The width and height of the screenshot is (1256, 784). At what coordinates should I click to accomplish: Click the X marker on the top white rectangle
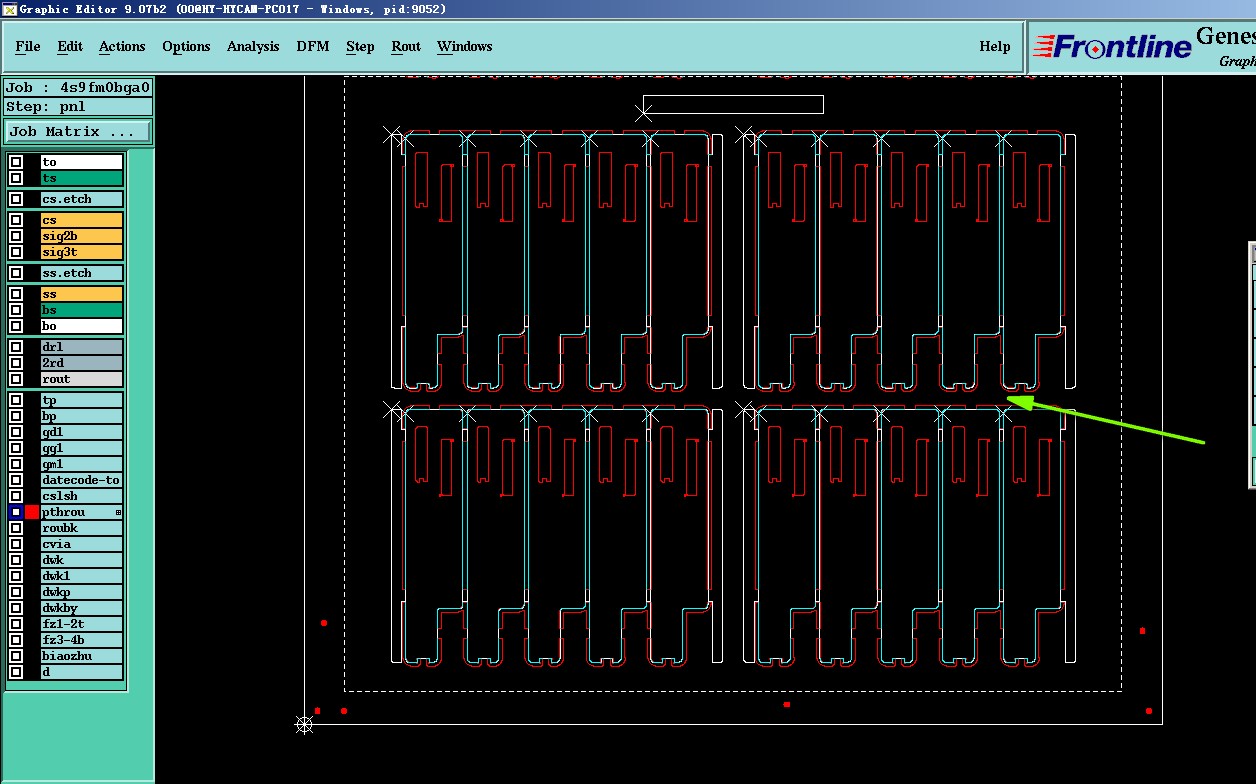pos(643,114)
